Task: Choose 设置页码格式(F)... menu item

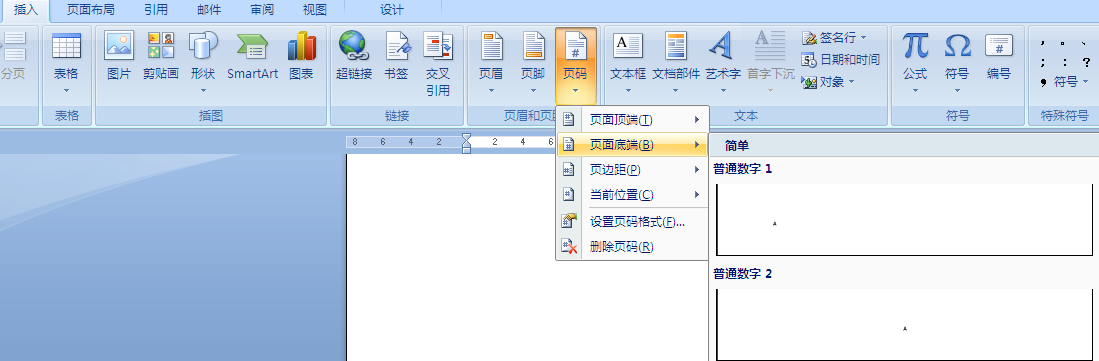Action: [x=632, y=222]
